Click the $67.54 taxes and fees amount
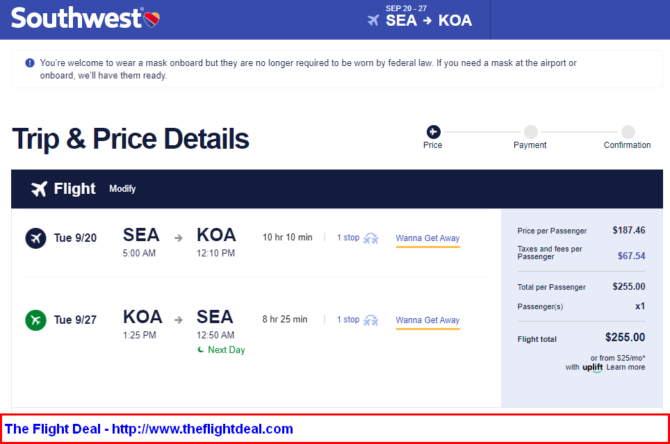This screenshot has height=444, width=670. (631, 256)
